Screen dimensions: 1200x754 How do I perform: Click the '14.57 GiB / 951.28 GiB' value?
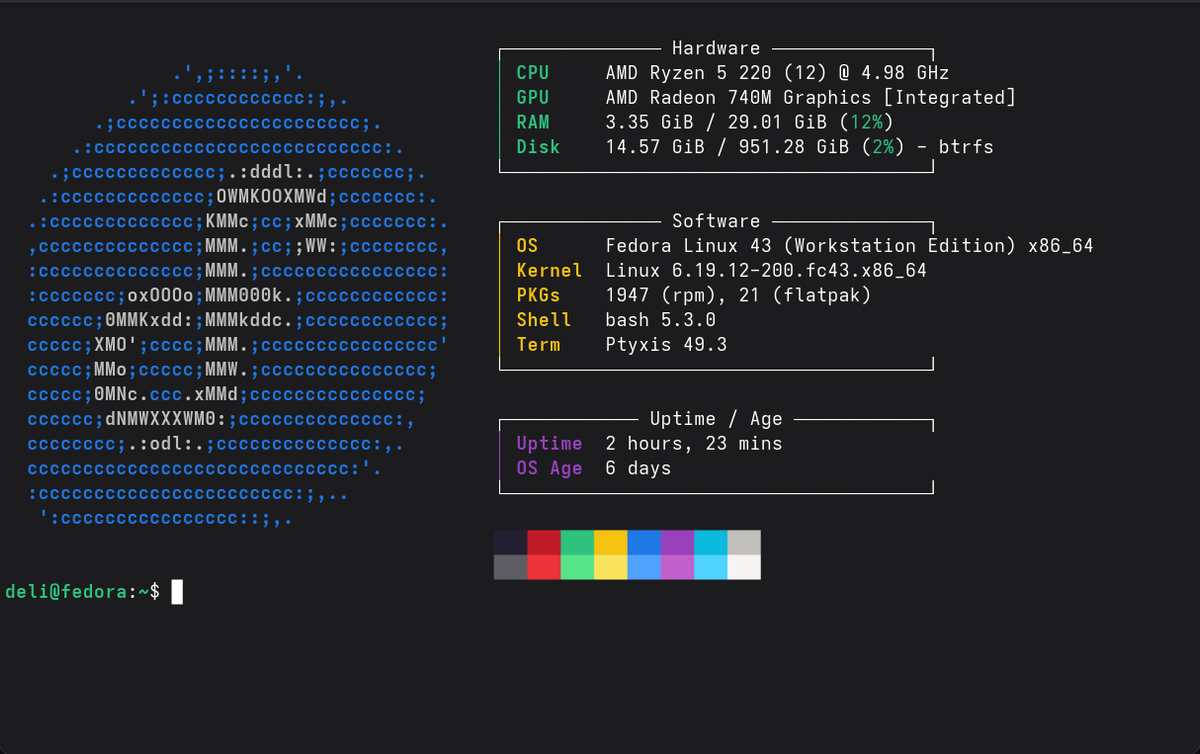(727, 147)
